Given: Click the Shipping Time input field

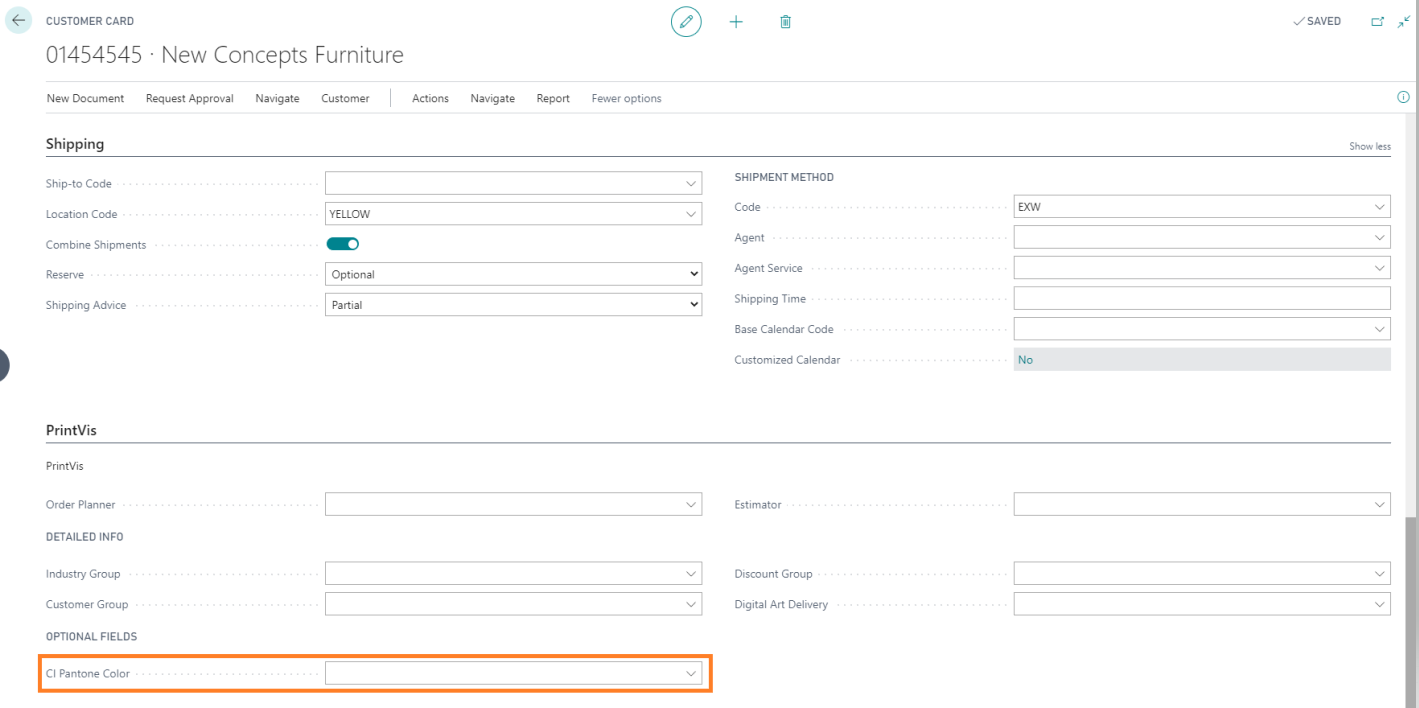Looking at the screenshot, I should tap(1201, 299).
